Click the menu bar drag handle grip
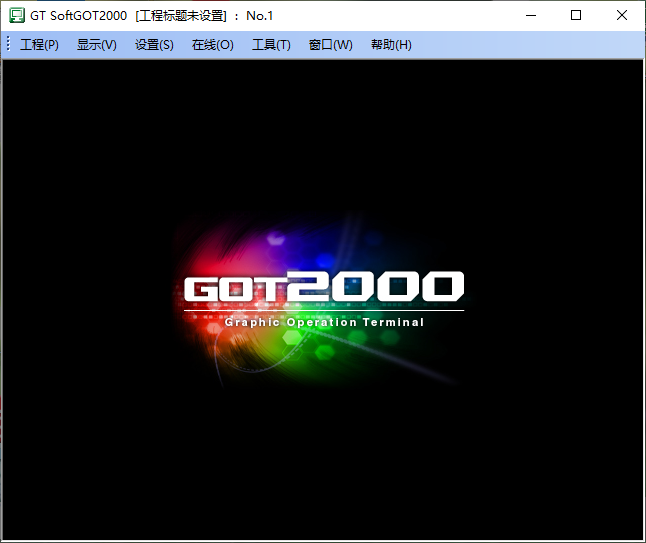 tap(8, 44)
